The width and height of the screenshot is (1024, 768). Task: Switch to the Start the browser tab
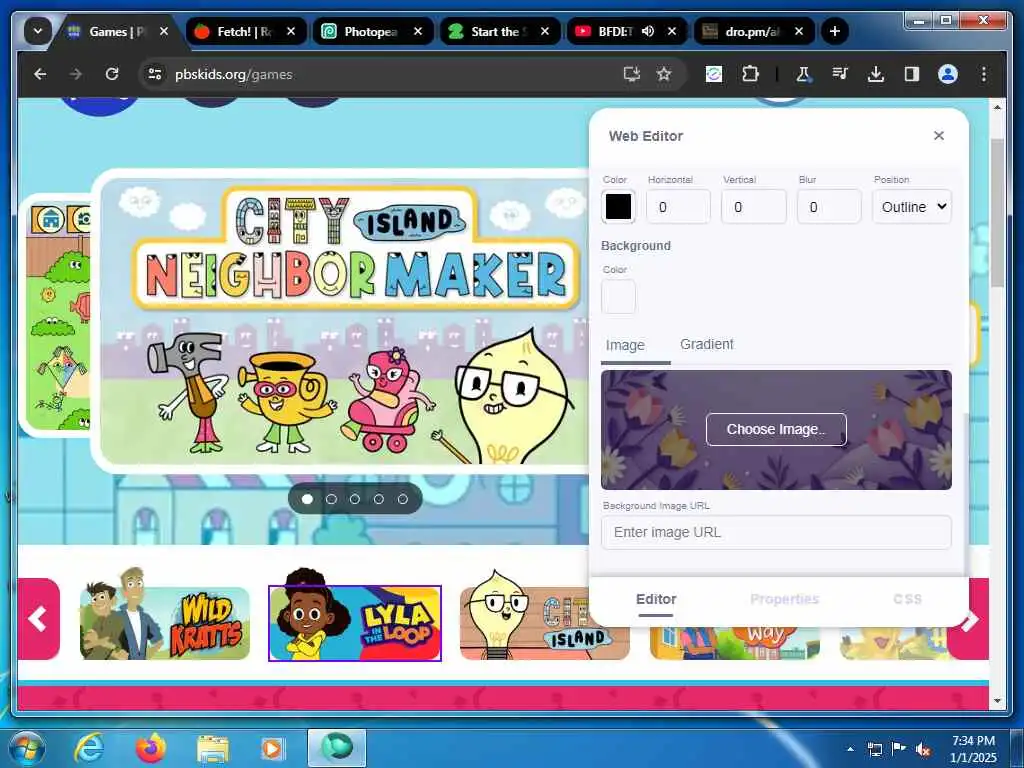coord(500,31)
